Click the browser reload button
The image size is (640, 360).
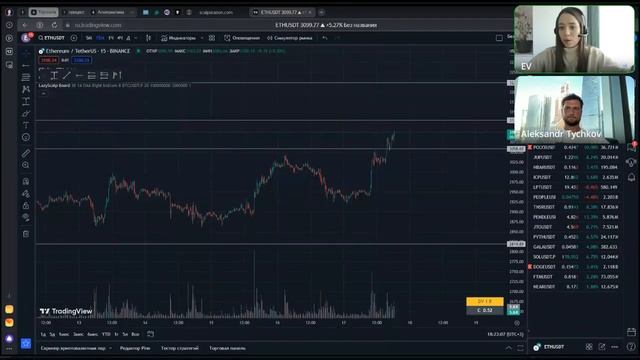(54, 25)
